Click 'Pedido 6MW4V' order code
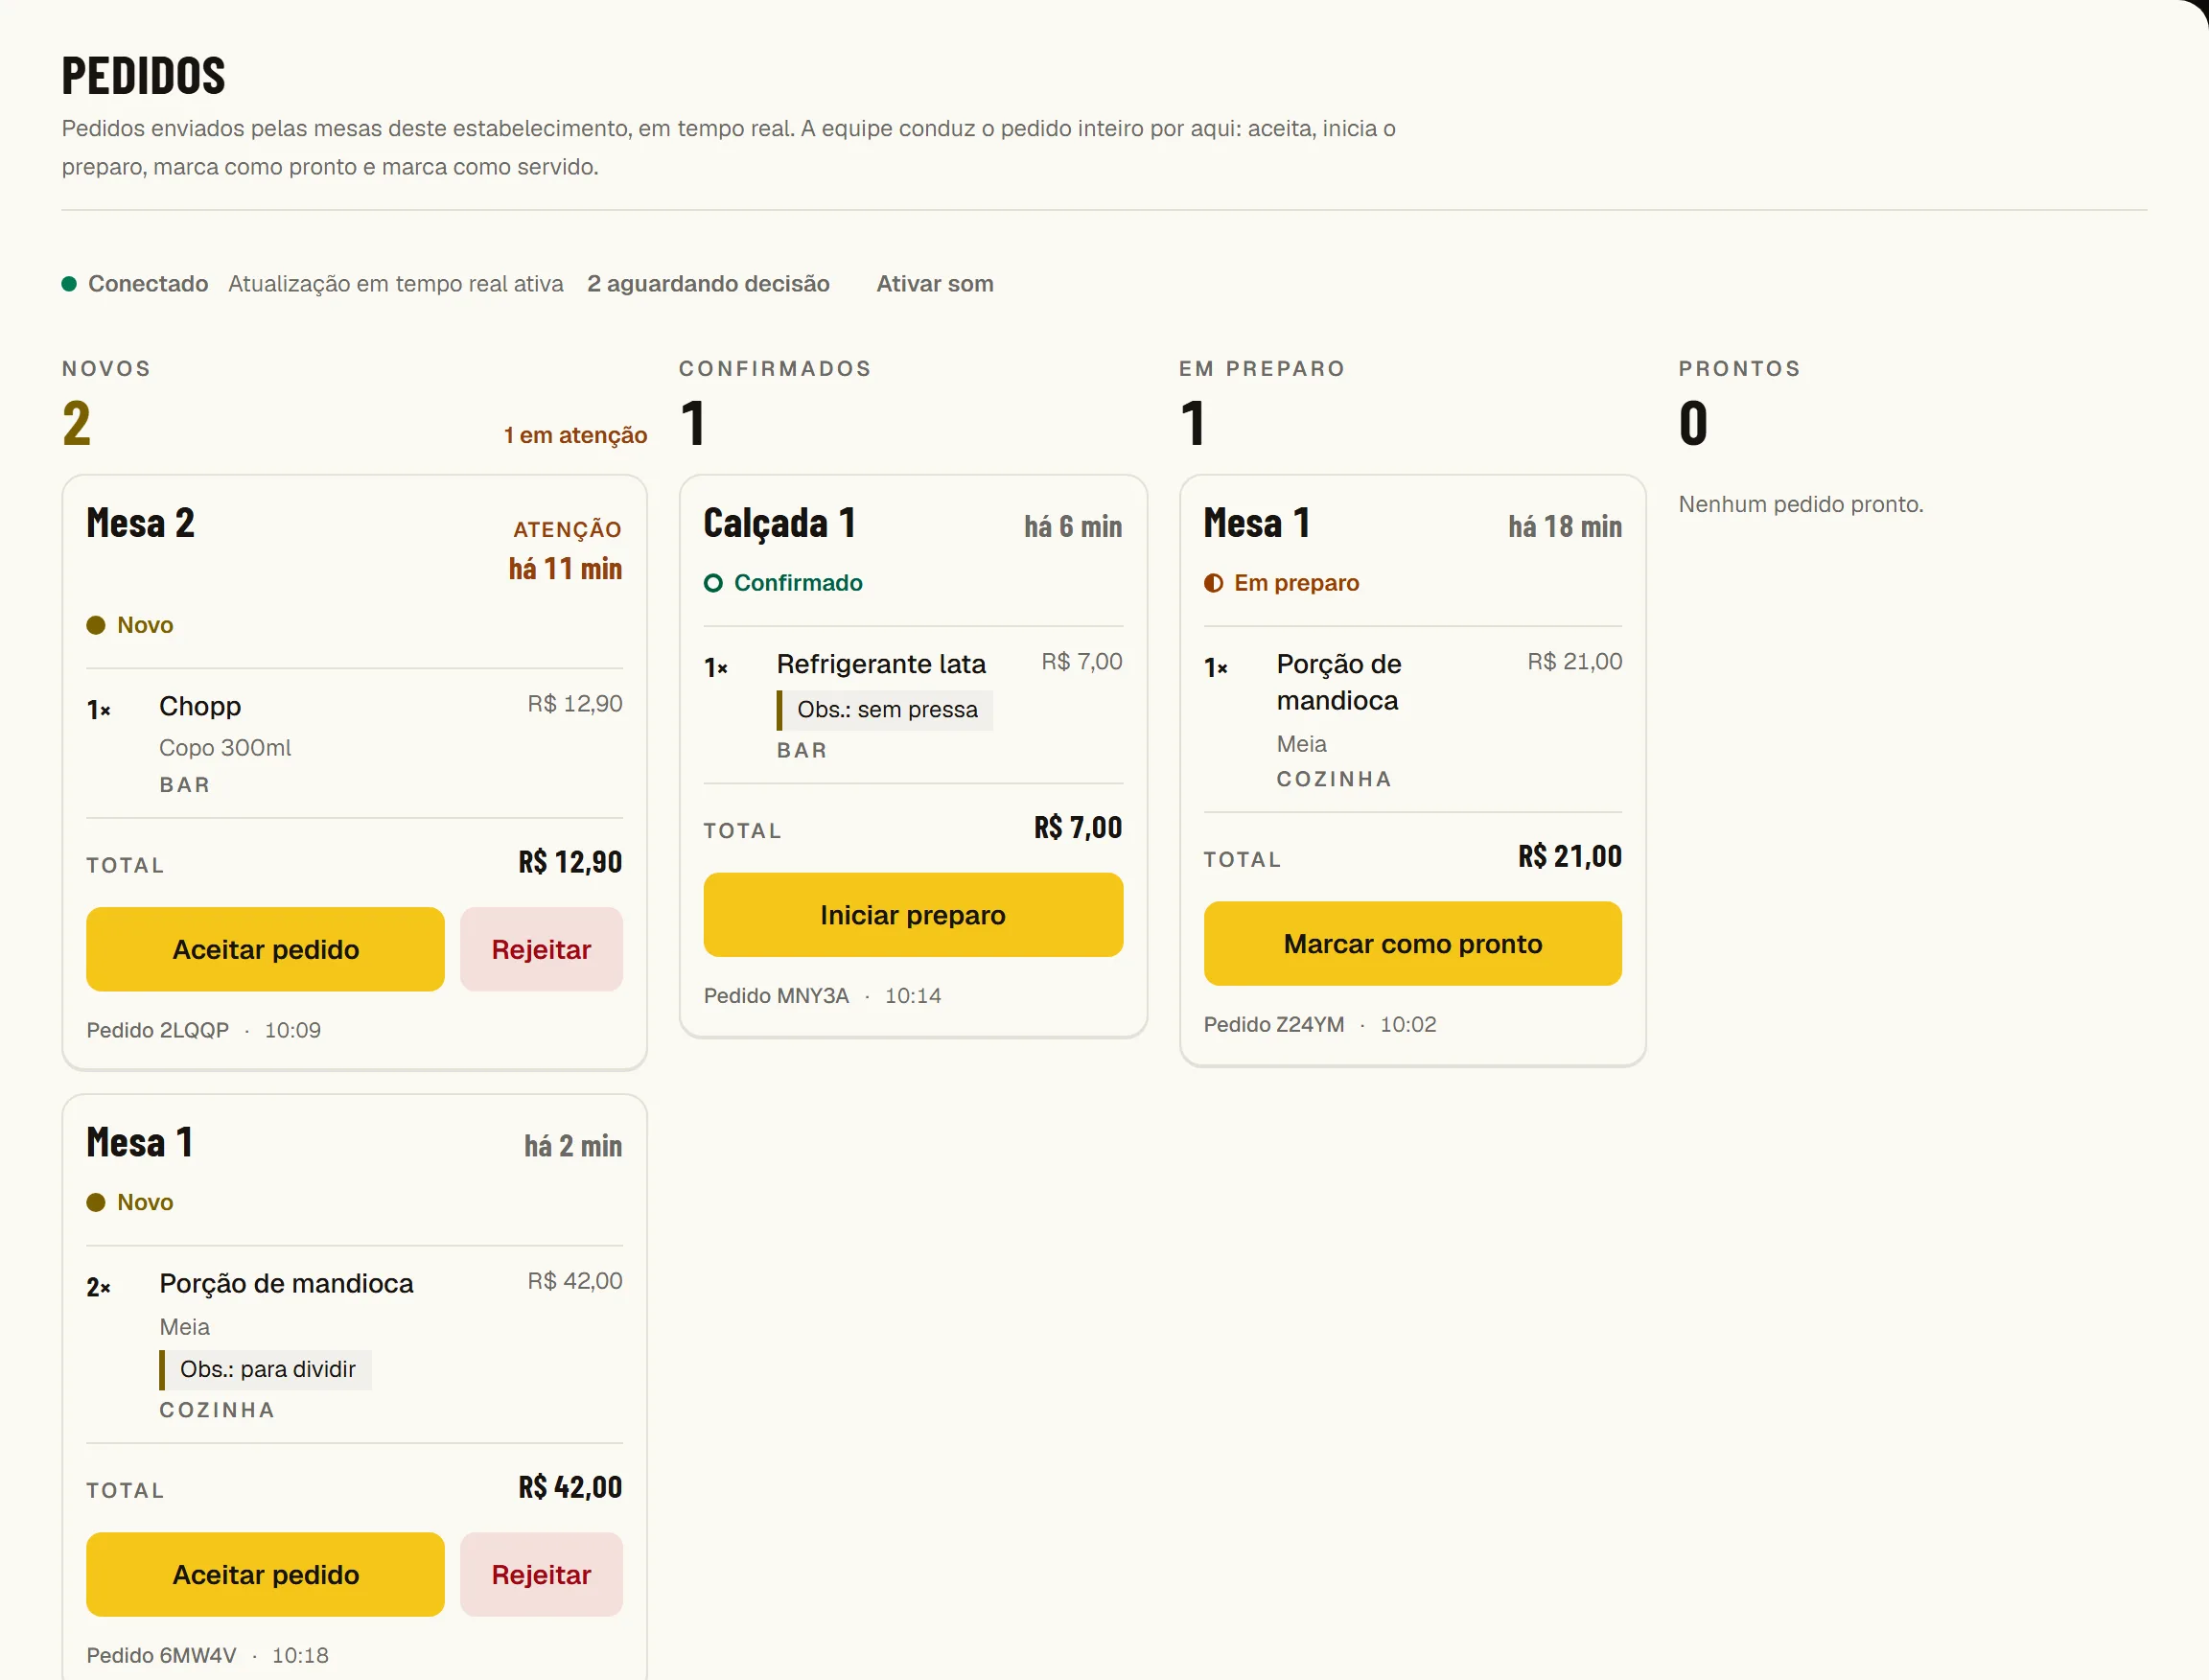 161,1655
